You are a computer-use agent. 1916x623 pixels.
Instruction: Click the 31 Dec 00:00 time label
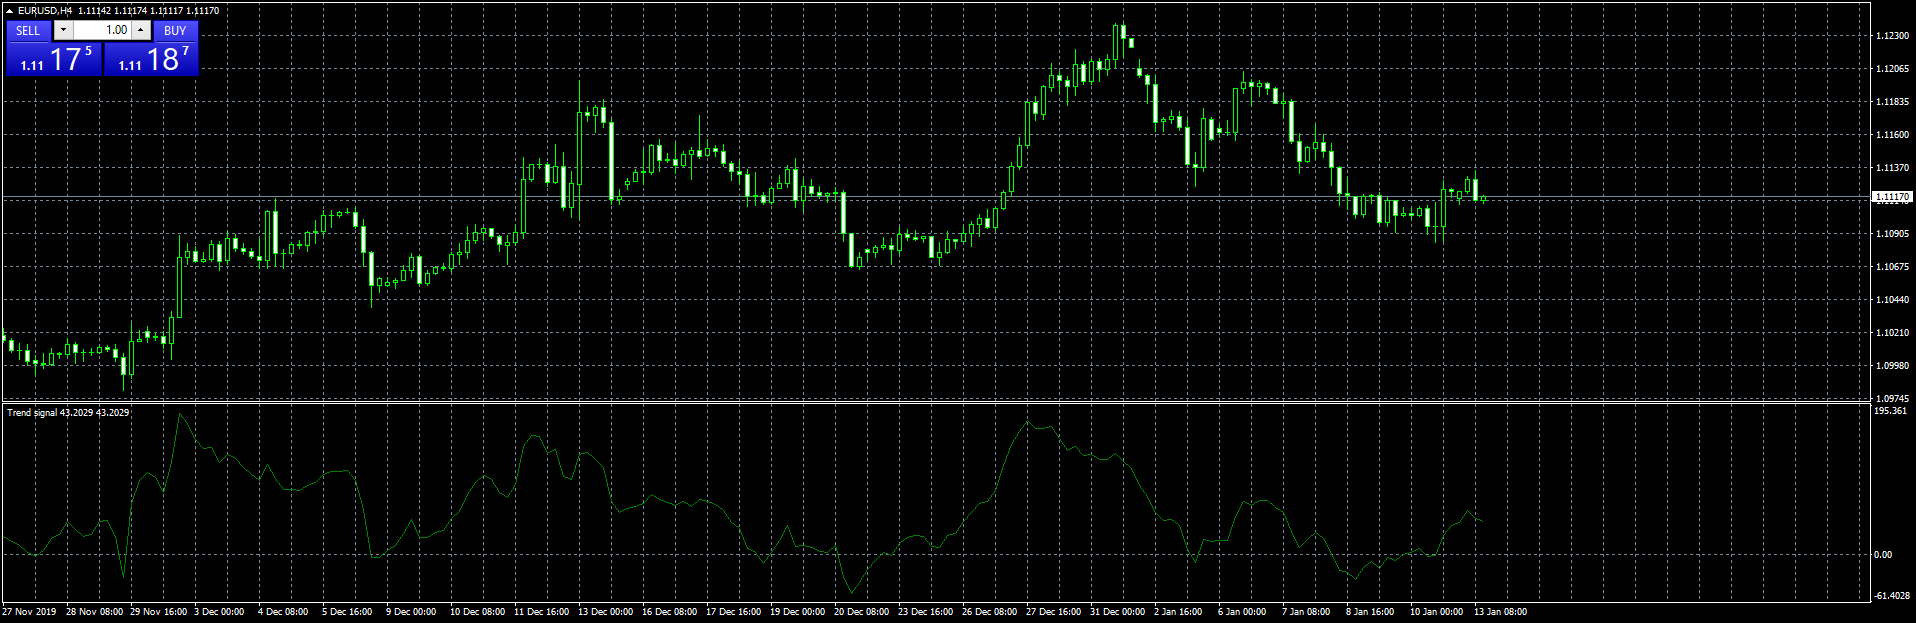pos(1118,612)
